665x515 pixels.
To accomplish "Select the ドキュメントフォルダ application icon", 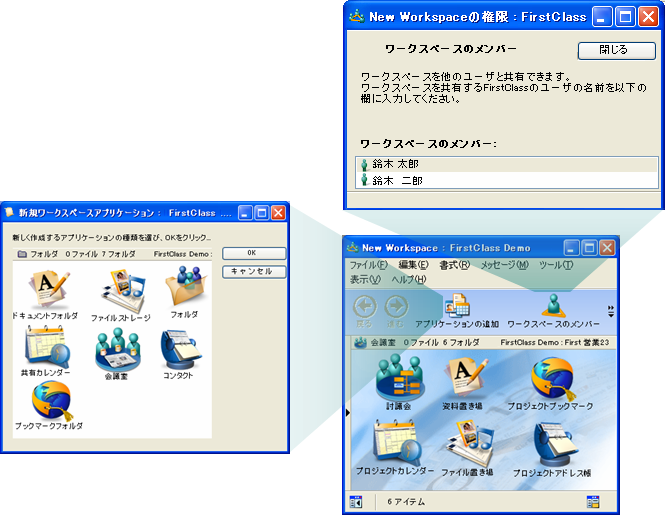I will (48, 288).
